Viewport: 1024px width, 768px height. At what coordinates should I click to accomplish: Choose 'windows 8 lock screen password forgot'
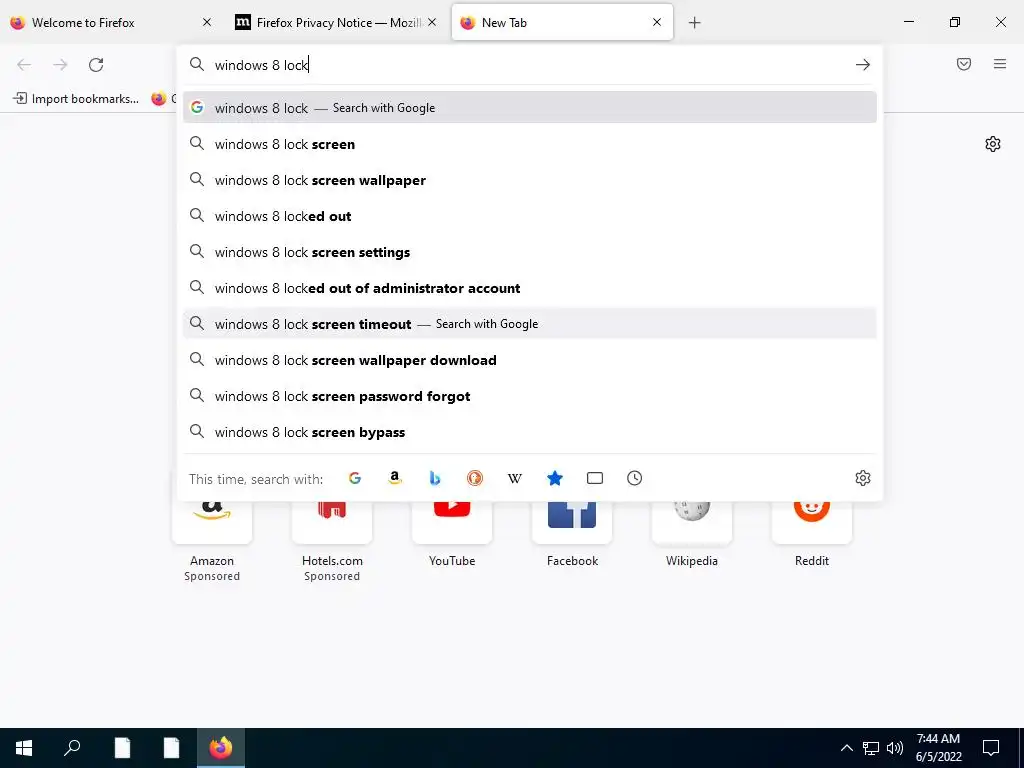click(530, 396)
